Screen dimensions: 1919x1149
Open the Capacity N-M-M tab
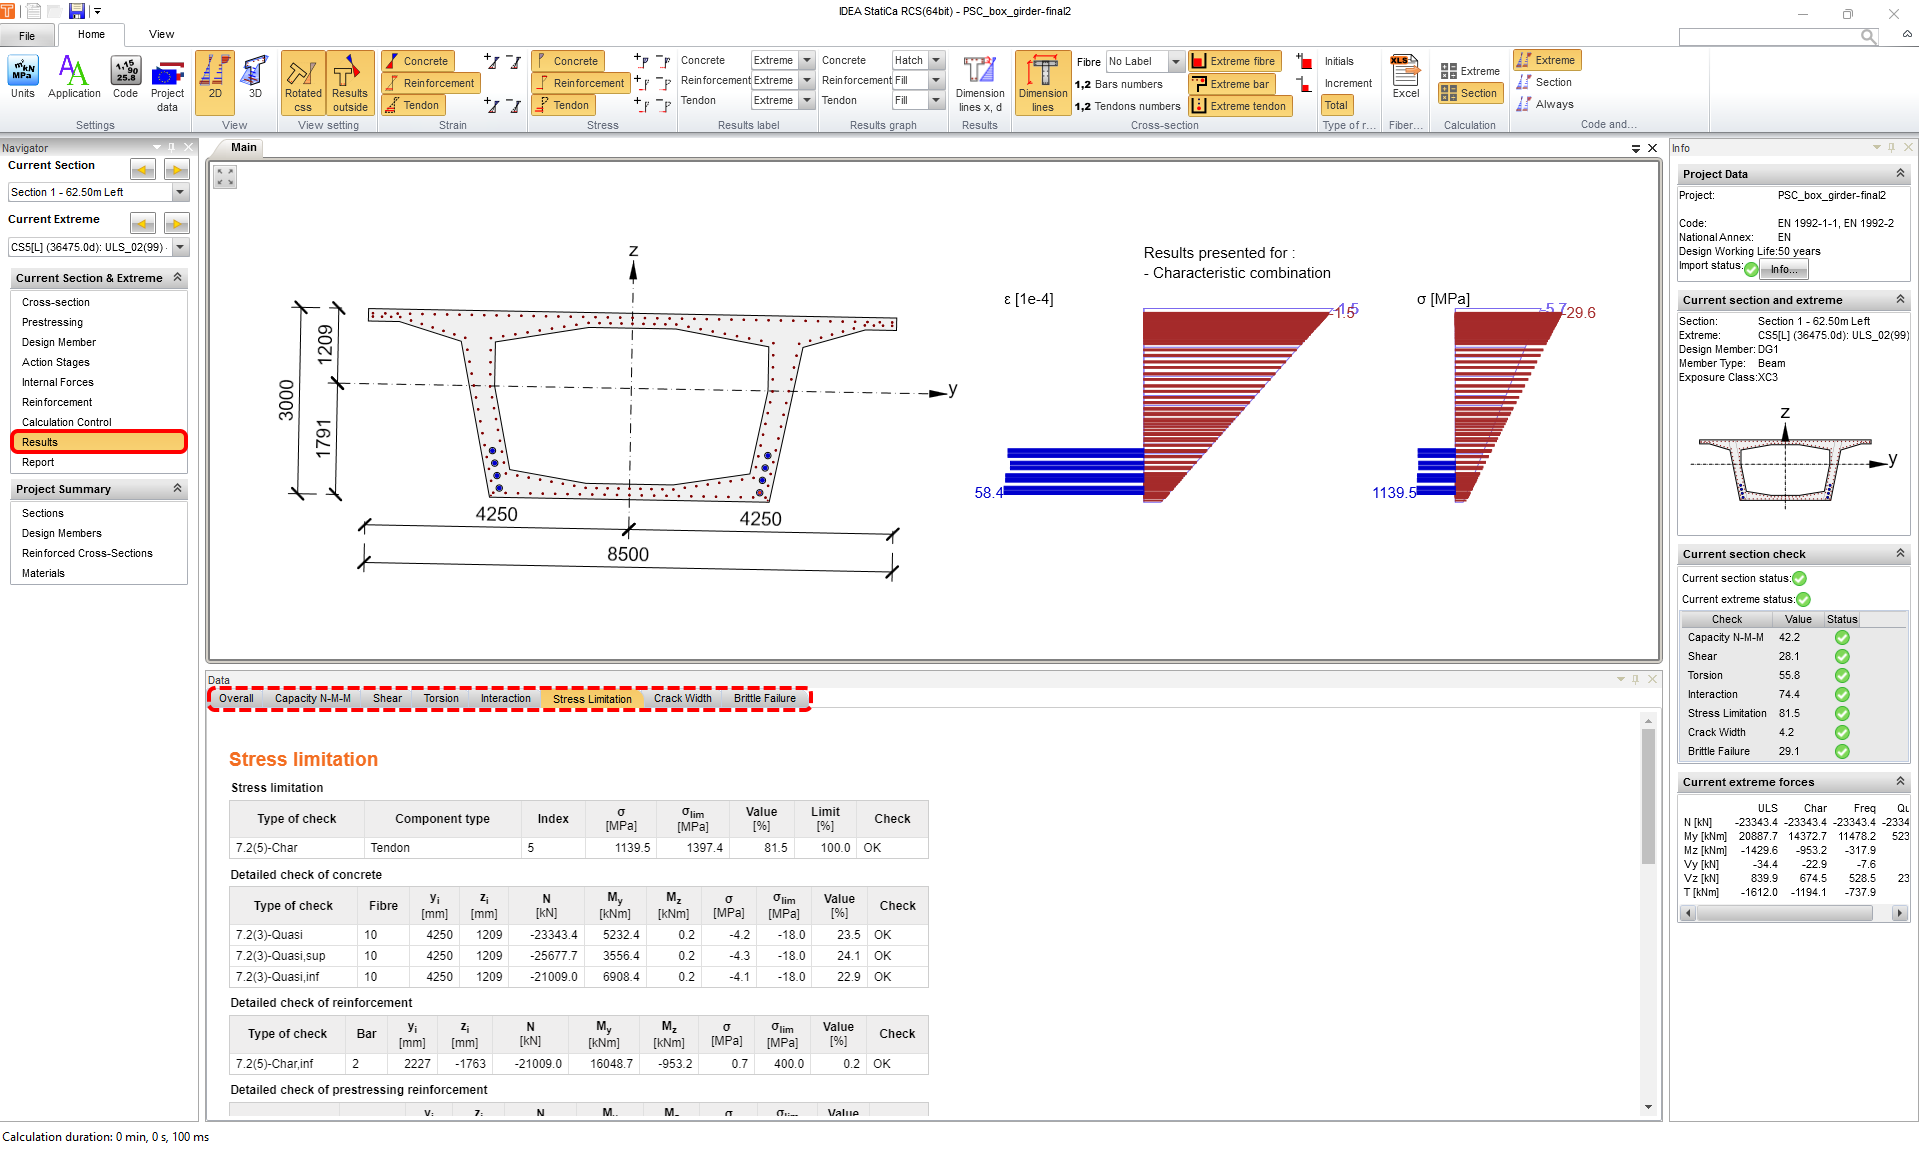[x=312, y=699]
